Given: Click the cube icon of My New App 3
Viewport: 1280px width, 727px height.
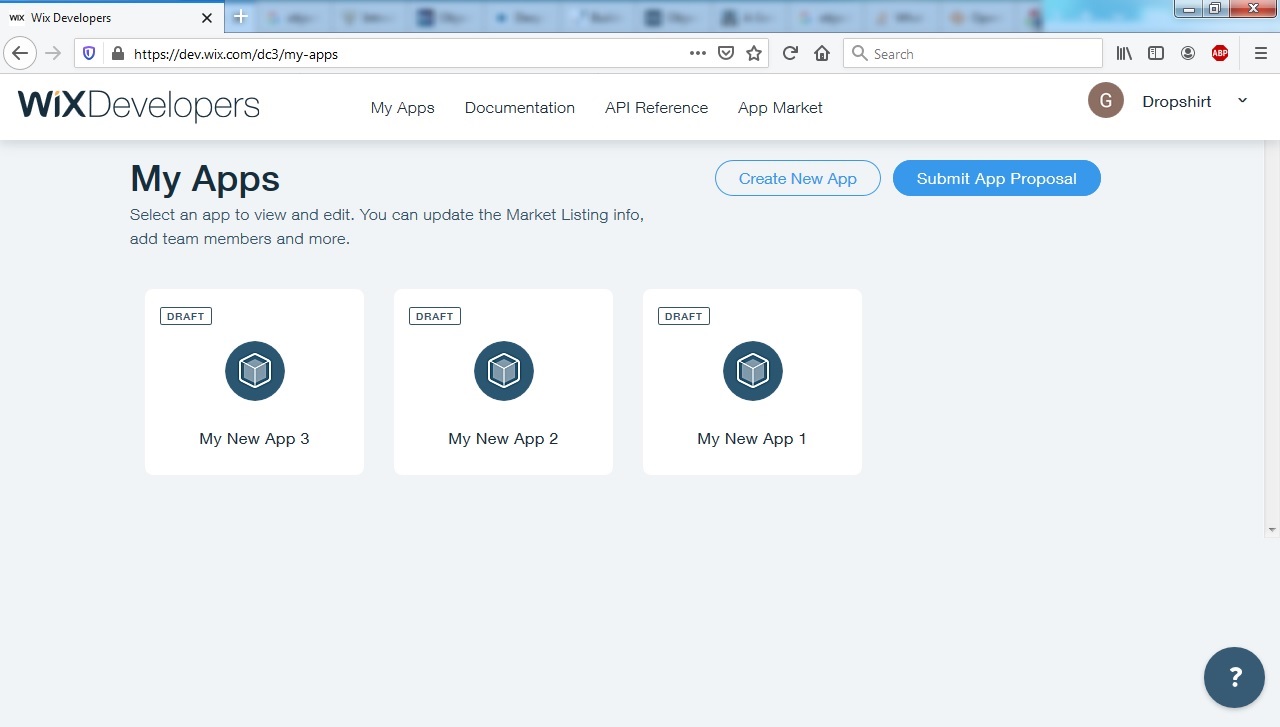Looking at the screenshot, I should (x=255, y=371).
